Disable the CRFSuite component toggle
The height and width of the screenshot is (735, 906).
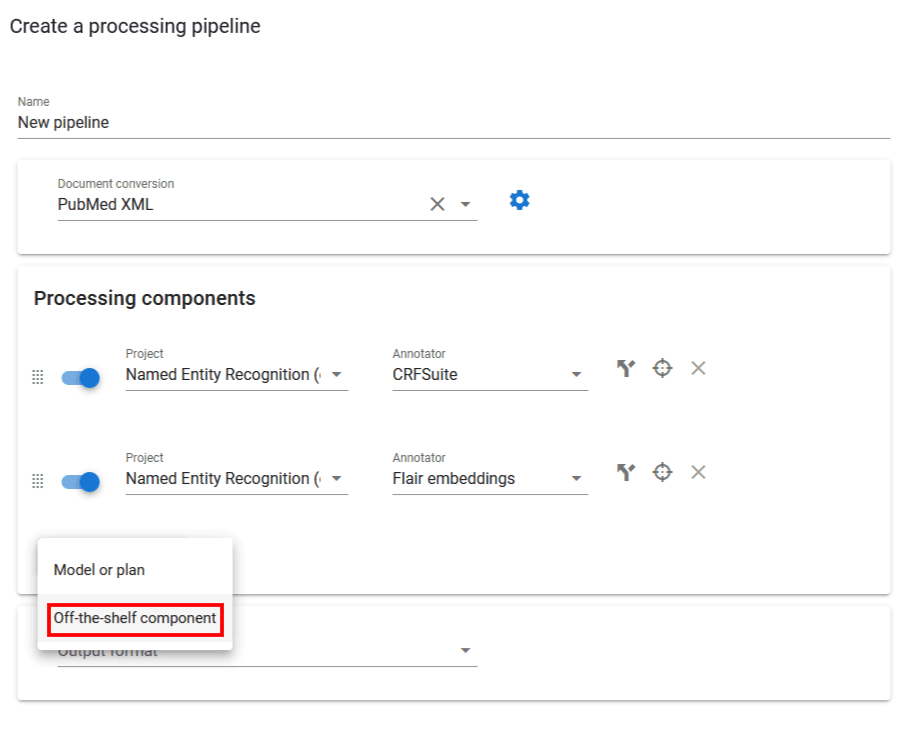click(x=81, y=378)
